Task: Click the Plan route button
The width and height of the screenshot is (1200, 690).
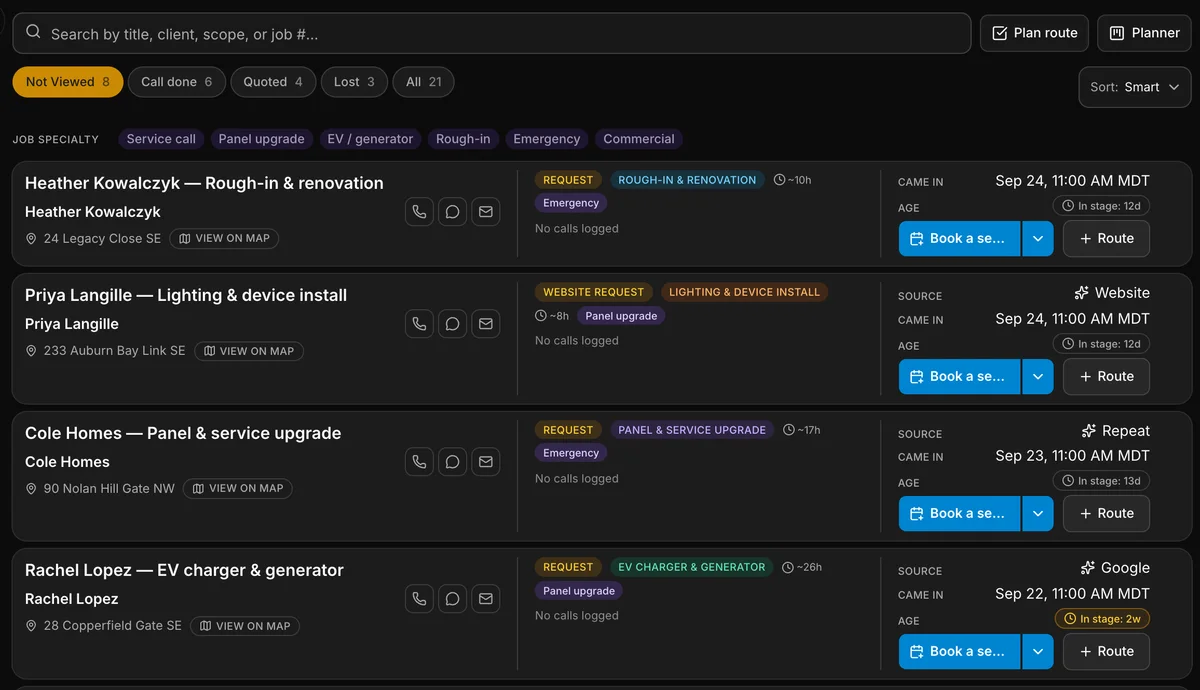Action: pyautogui.click(x=1034, y=33)
